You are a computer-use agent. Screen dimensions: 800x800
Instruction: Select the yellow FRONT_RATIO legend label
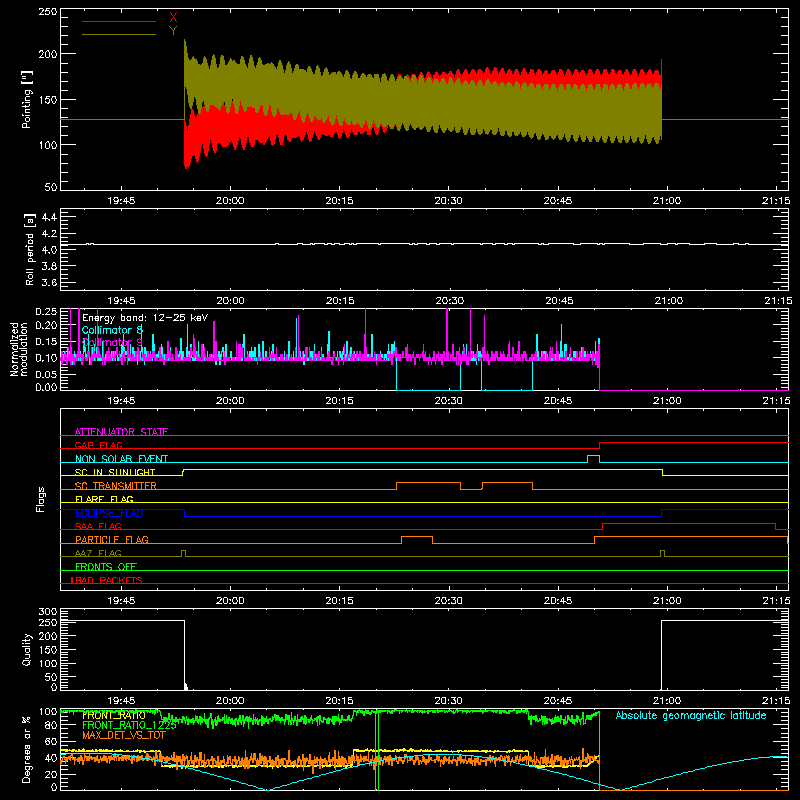tap(114, 715)
